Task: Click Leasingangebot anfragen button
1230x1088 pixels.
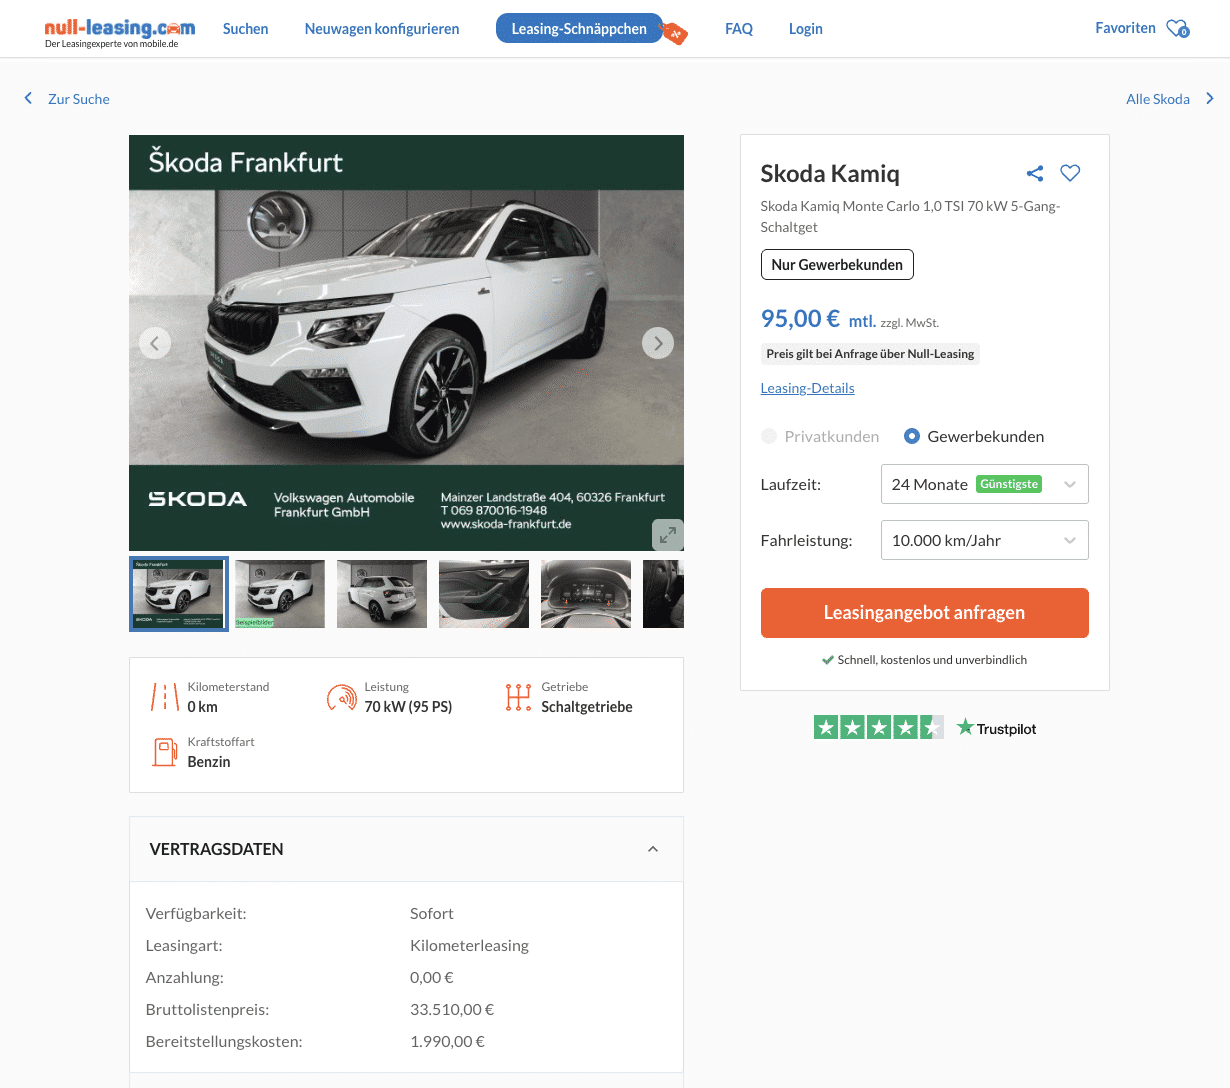Action: coord(924,613)
